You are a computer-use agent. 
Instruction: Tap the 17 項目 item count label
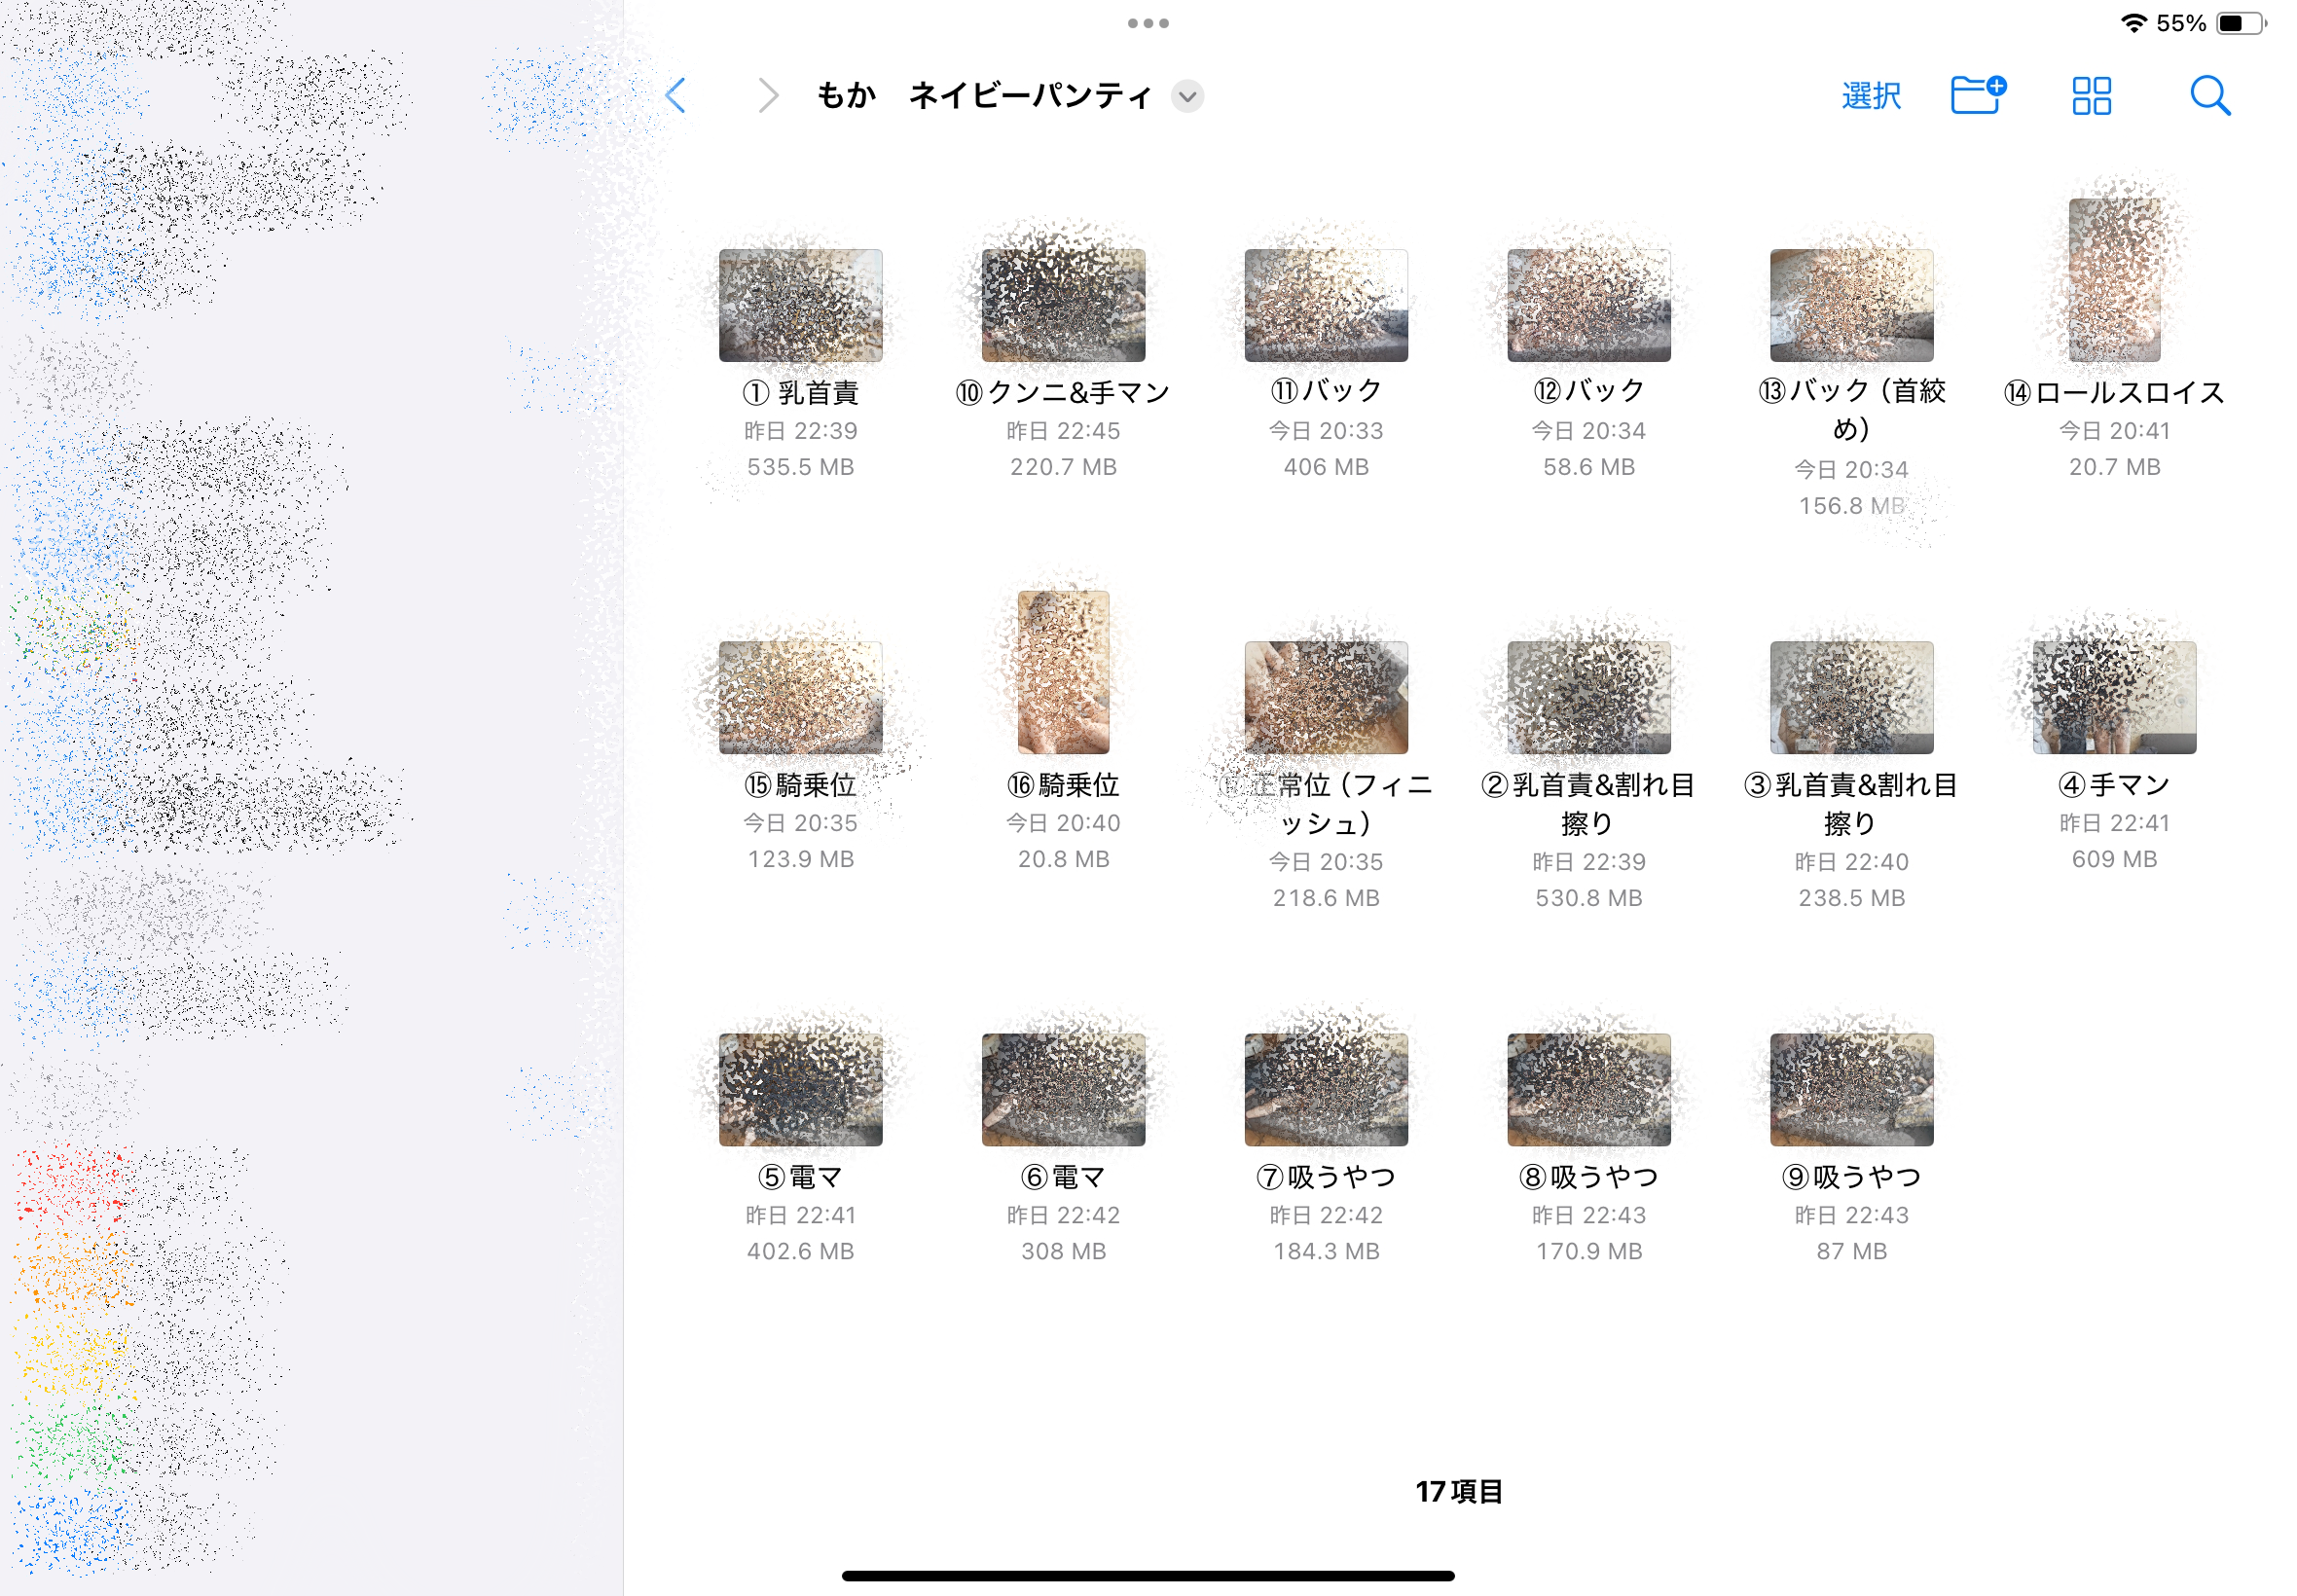(1459, 1492)
